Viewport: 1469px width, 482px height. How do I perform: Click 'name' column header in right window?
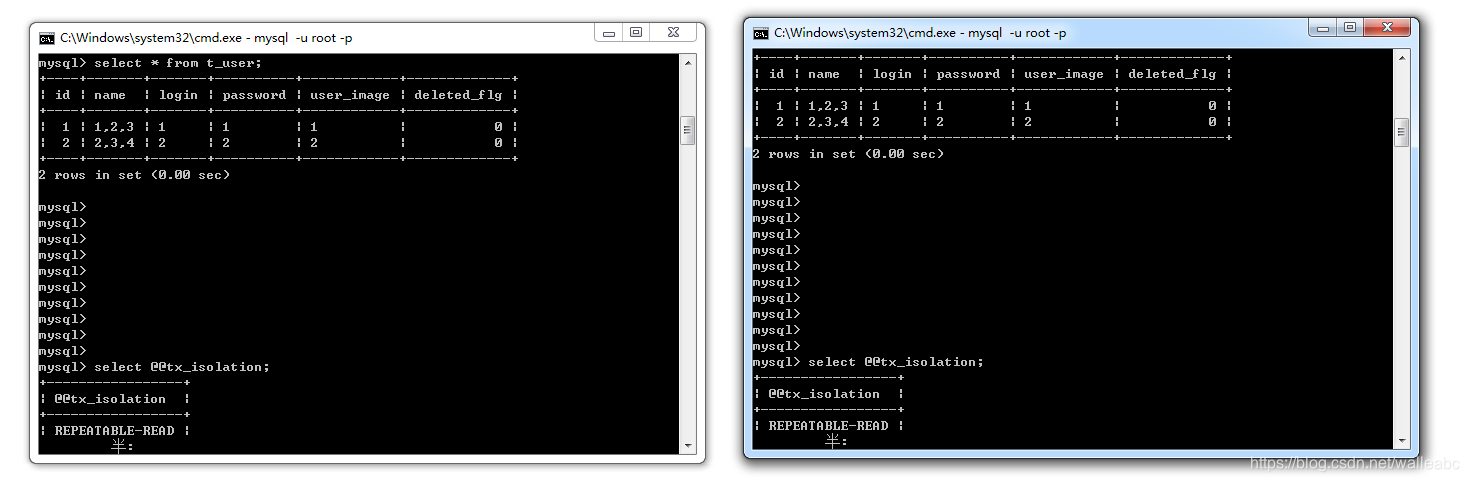(824, 74)
